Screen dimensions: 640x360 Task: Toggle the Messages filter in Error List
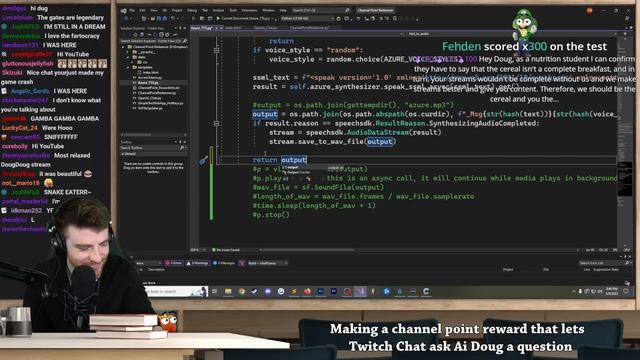point(224,263)
